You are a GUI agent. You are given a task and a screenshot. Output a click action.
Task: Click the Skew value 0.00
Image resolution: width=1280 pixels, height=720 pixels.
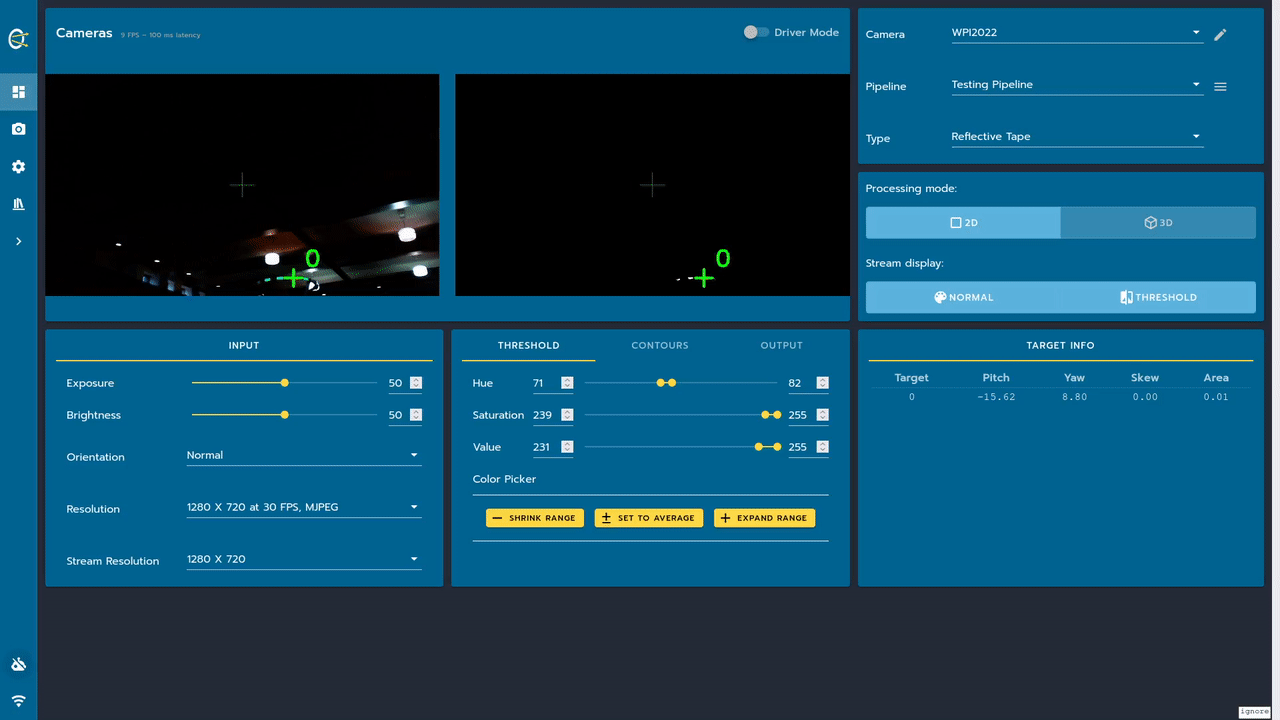pyautogui.click(x=1145, y=397)
